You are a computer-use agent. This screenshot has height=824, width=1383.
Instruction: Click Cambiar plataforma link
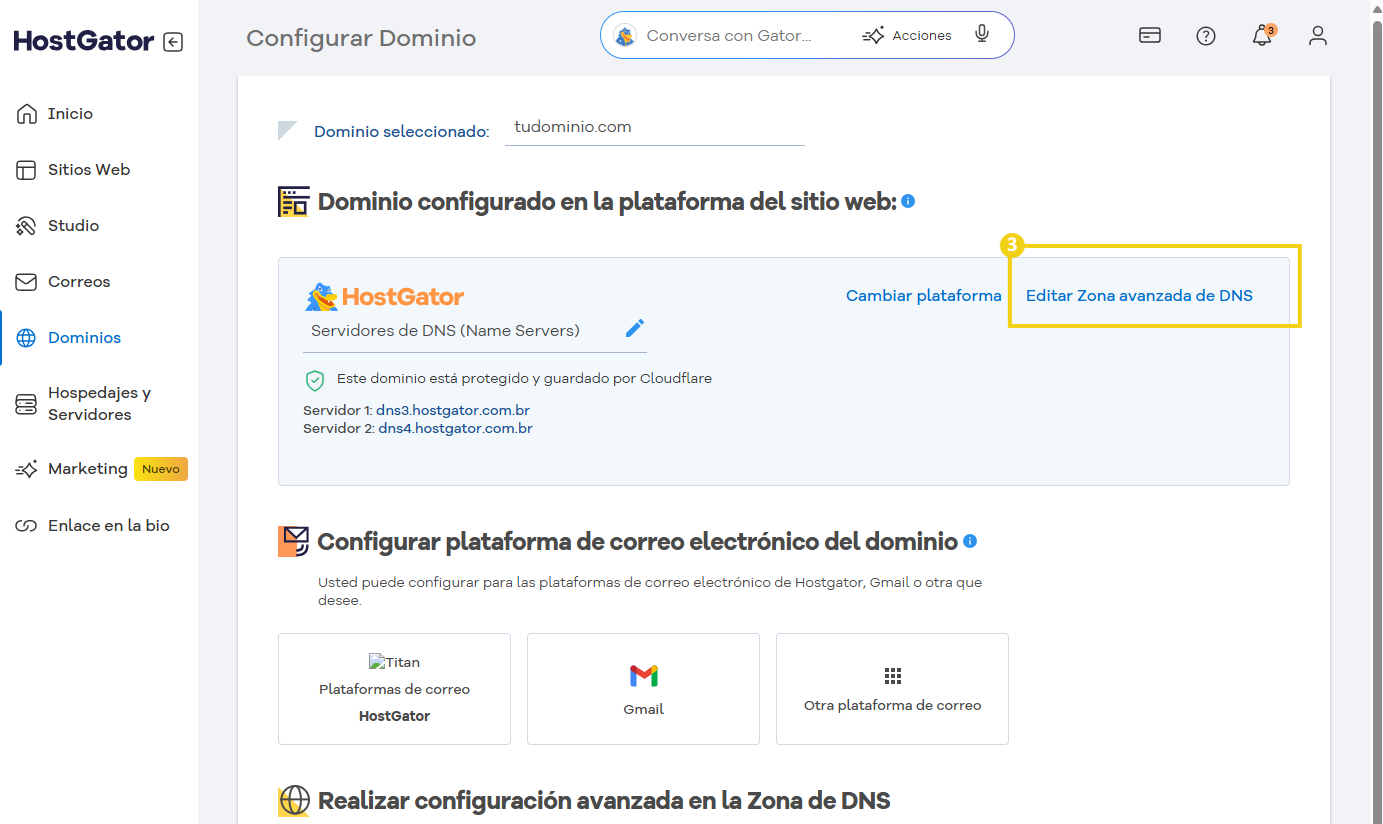click(x=923, y=296)
